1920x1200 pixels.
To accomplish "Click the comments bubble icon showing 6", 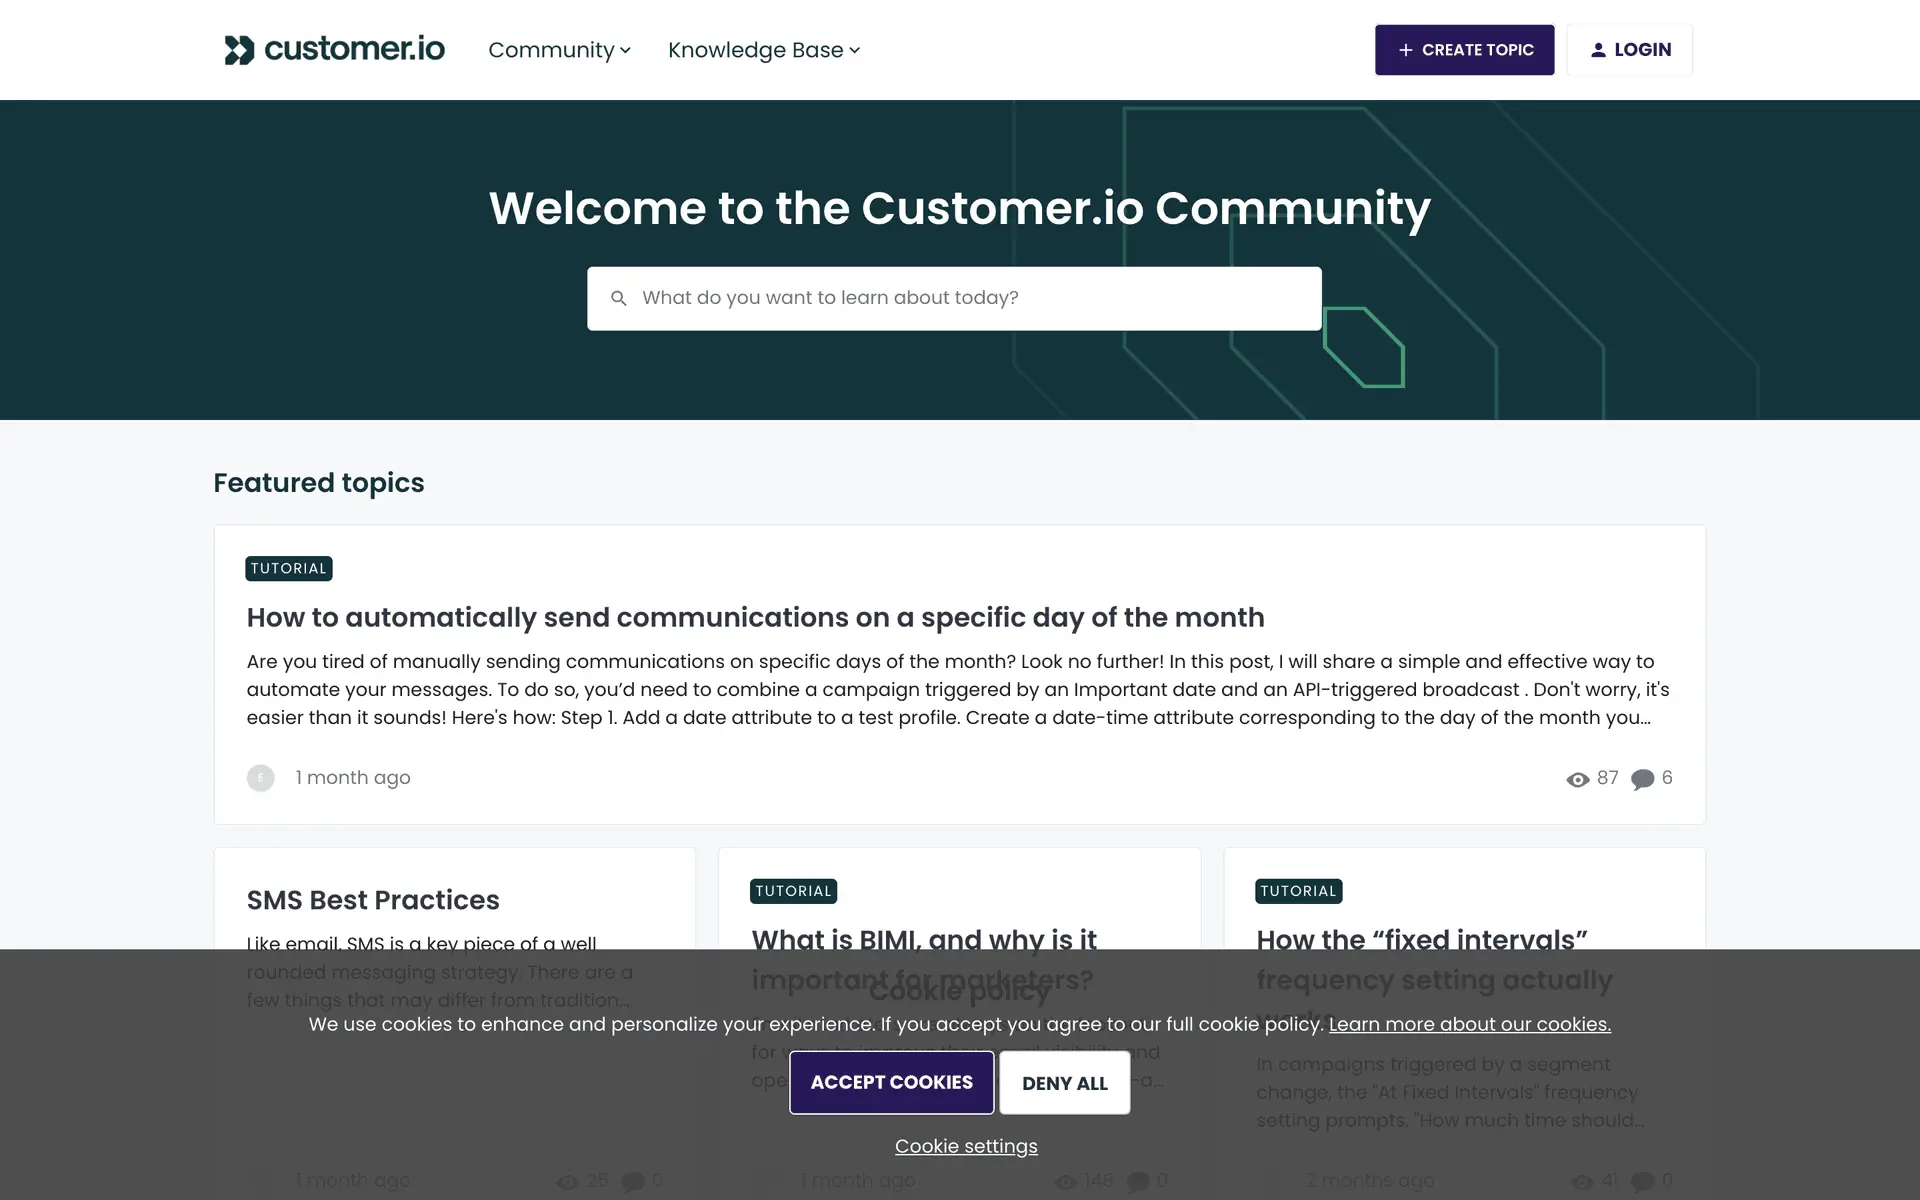I will coord(1642,779).
